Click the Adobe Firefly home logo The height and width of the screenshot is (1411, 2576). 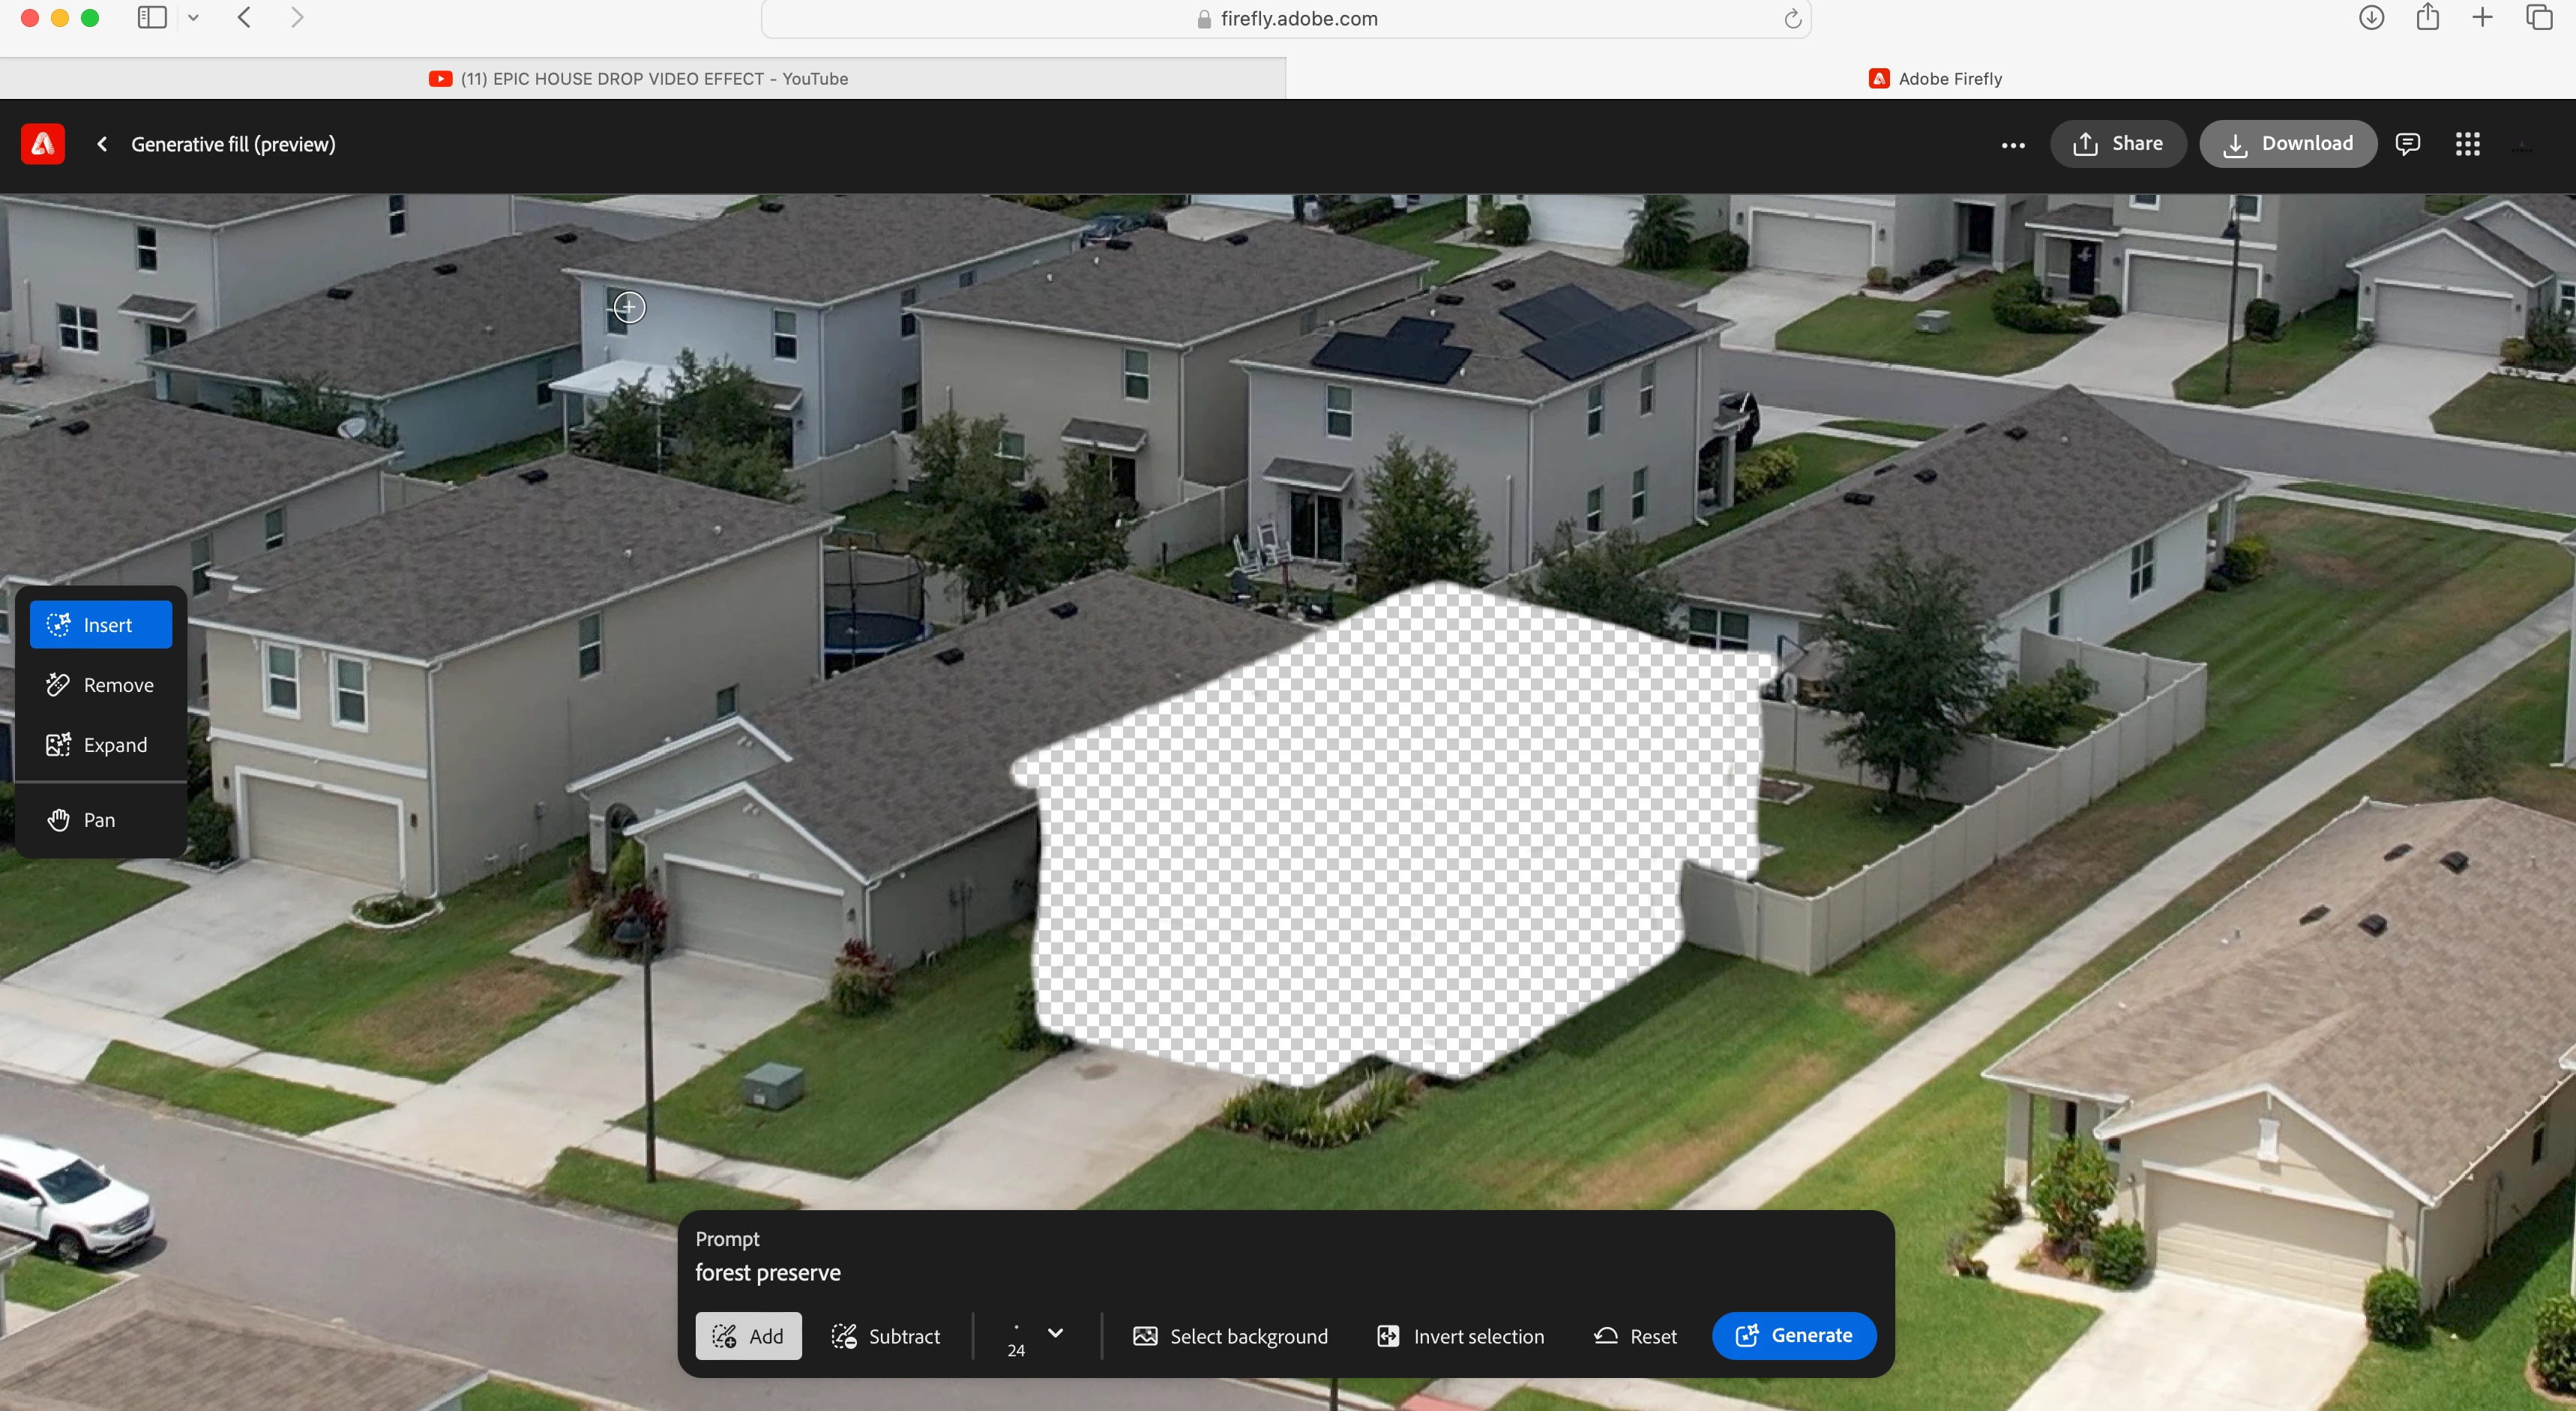pyautogui.click(x=42, y=144)
